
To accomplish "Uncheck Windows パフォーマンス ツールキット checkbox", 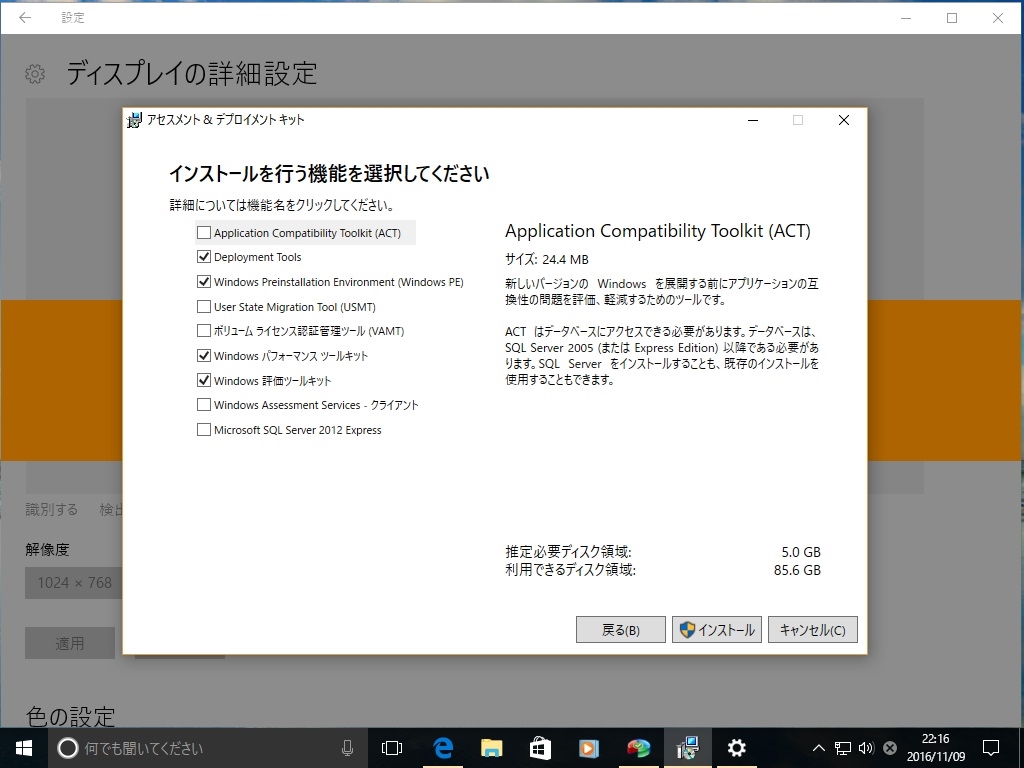I will tap(204, 355).
